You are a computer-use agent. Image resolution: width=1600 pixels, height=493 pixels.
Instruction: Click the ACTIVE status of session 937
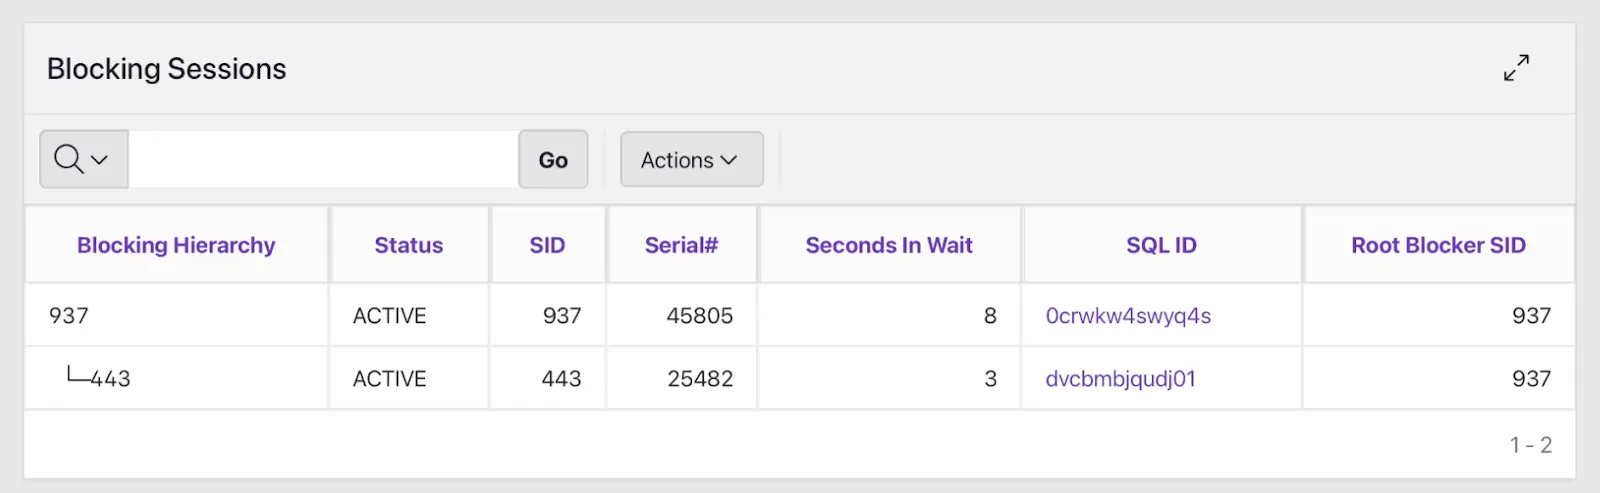(x=389, y=316)
